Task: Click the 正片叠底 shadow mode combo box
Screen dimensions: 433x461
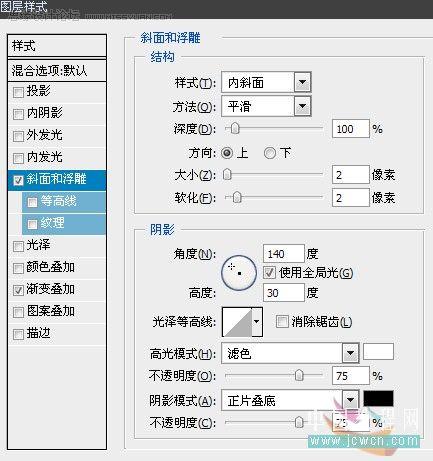Action: [290, 400]
